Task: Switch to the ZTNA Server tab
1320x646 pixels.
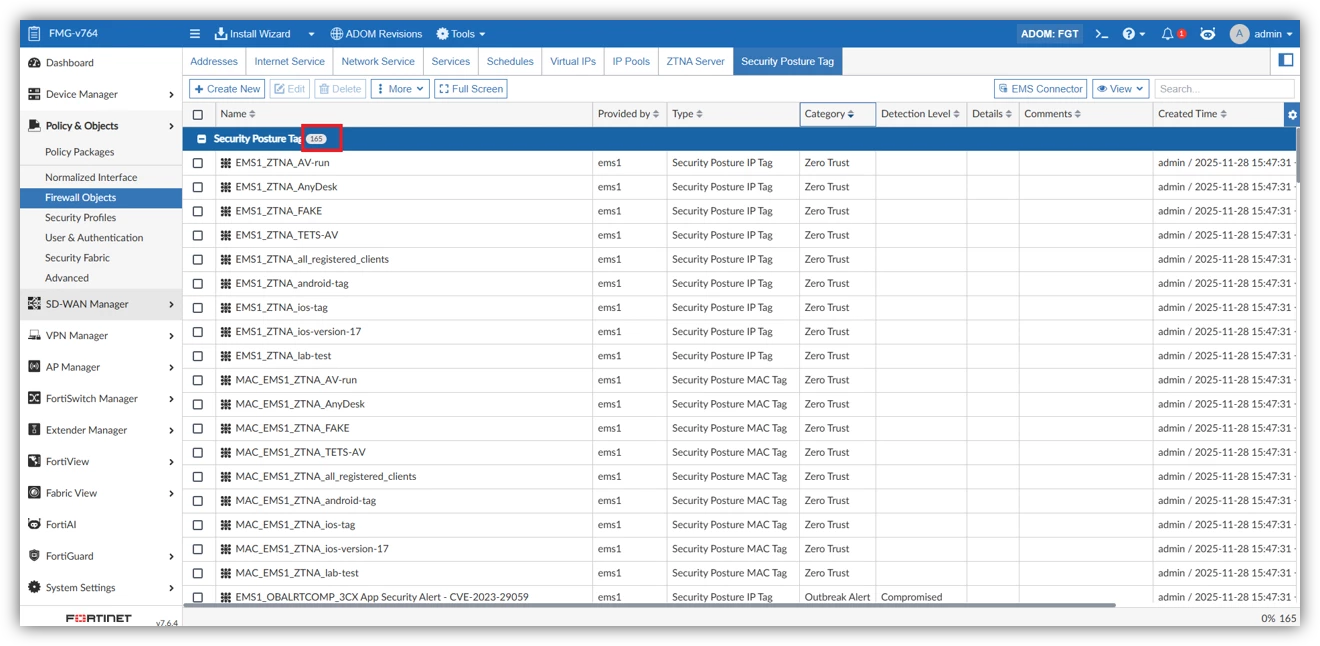Action: (x=695, y=61)
